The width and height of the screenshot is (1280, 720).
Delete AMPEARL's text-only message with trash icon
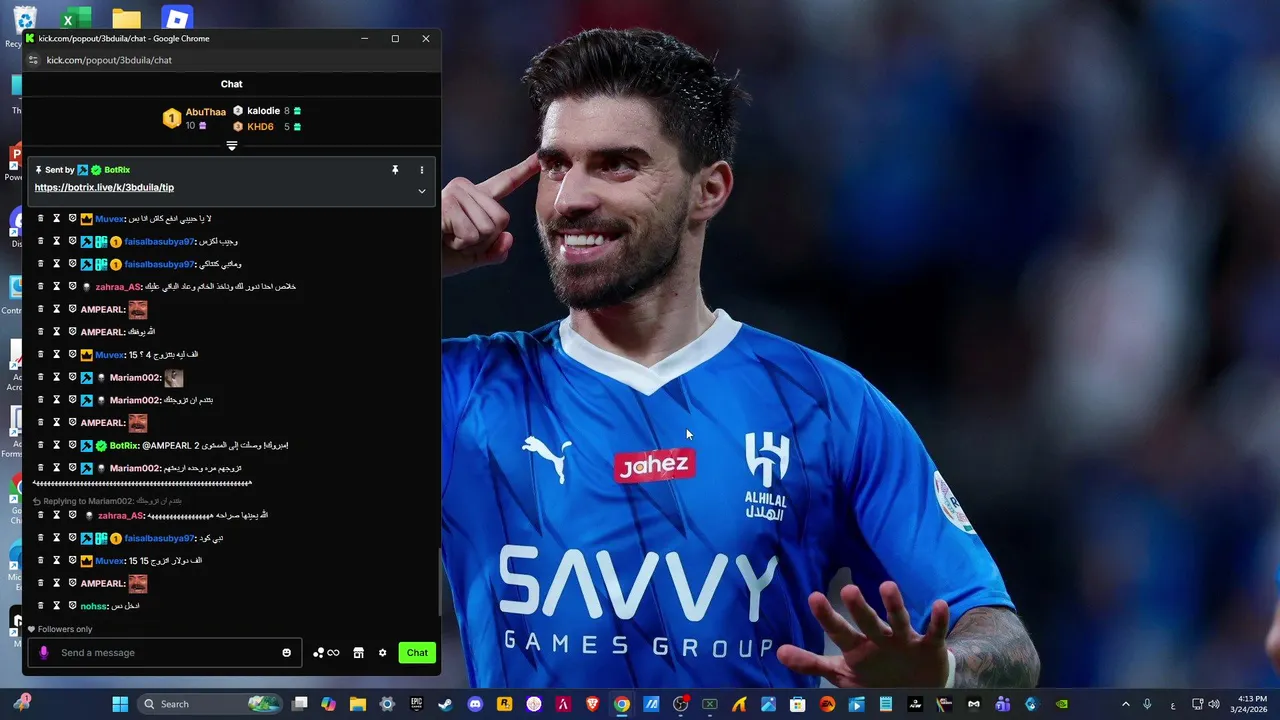(41, 332)
